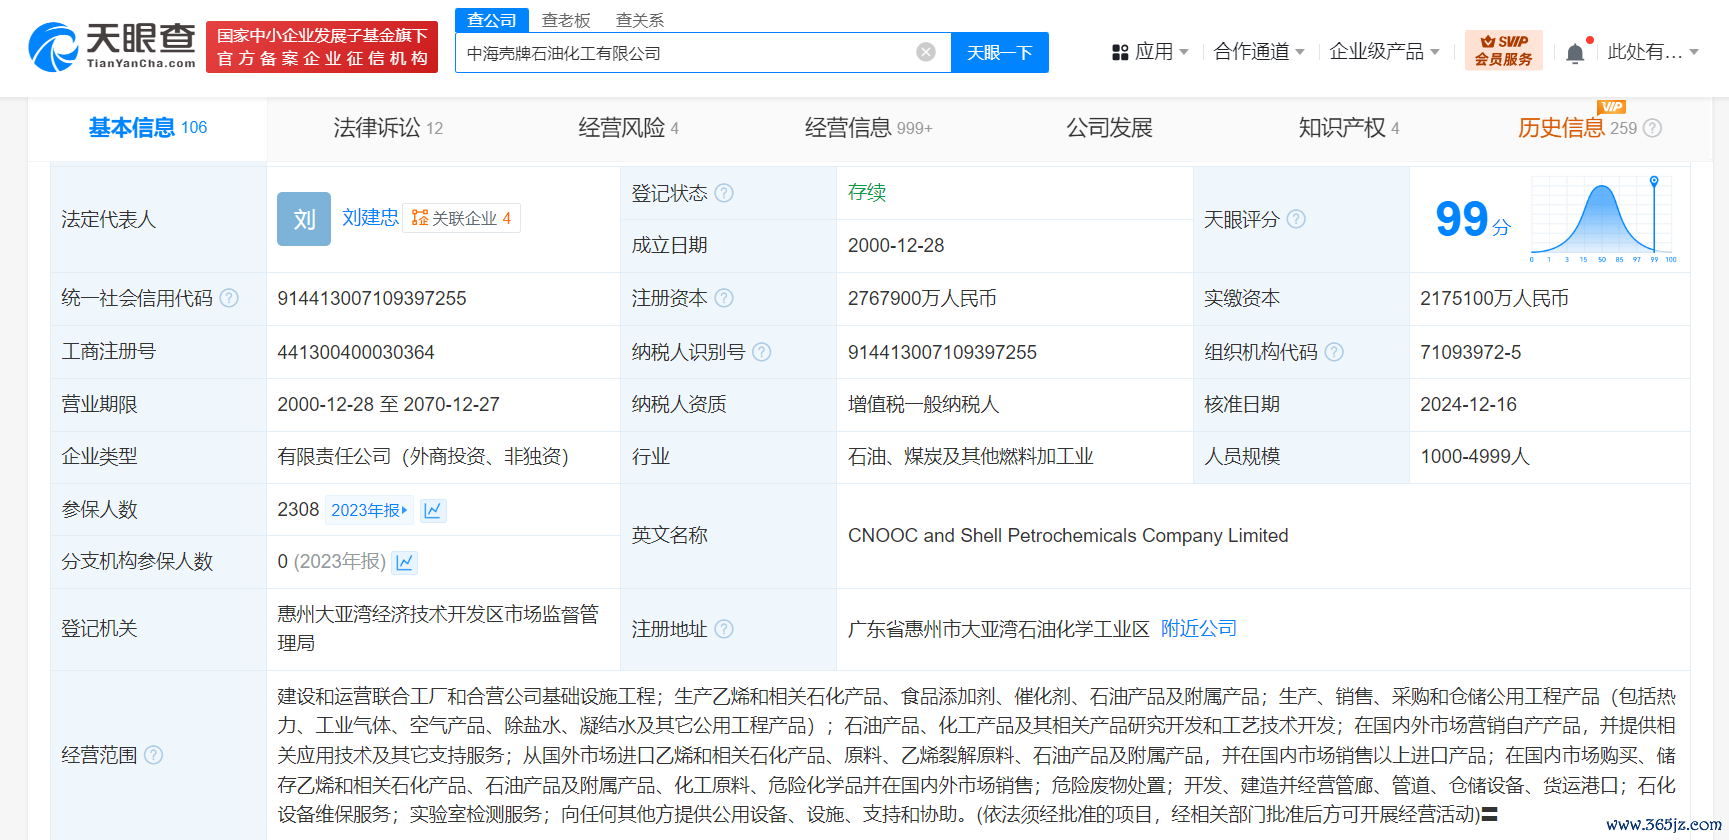Screen dimensions: 1729x840
Task: Show help for 纳税人识别号
Action: 761,352
